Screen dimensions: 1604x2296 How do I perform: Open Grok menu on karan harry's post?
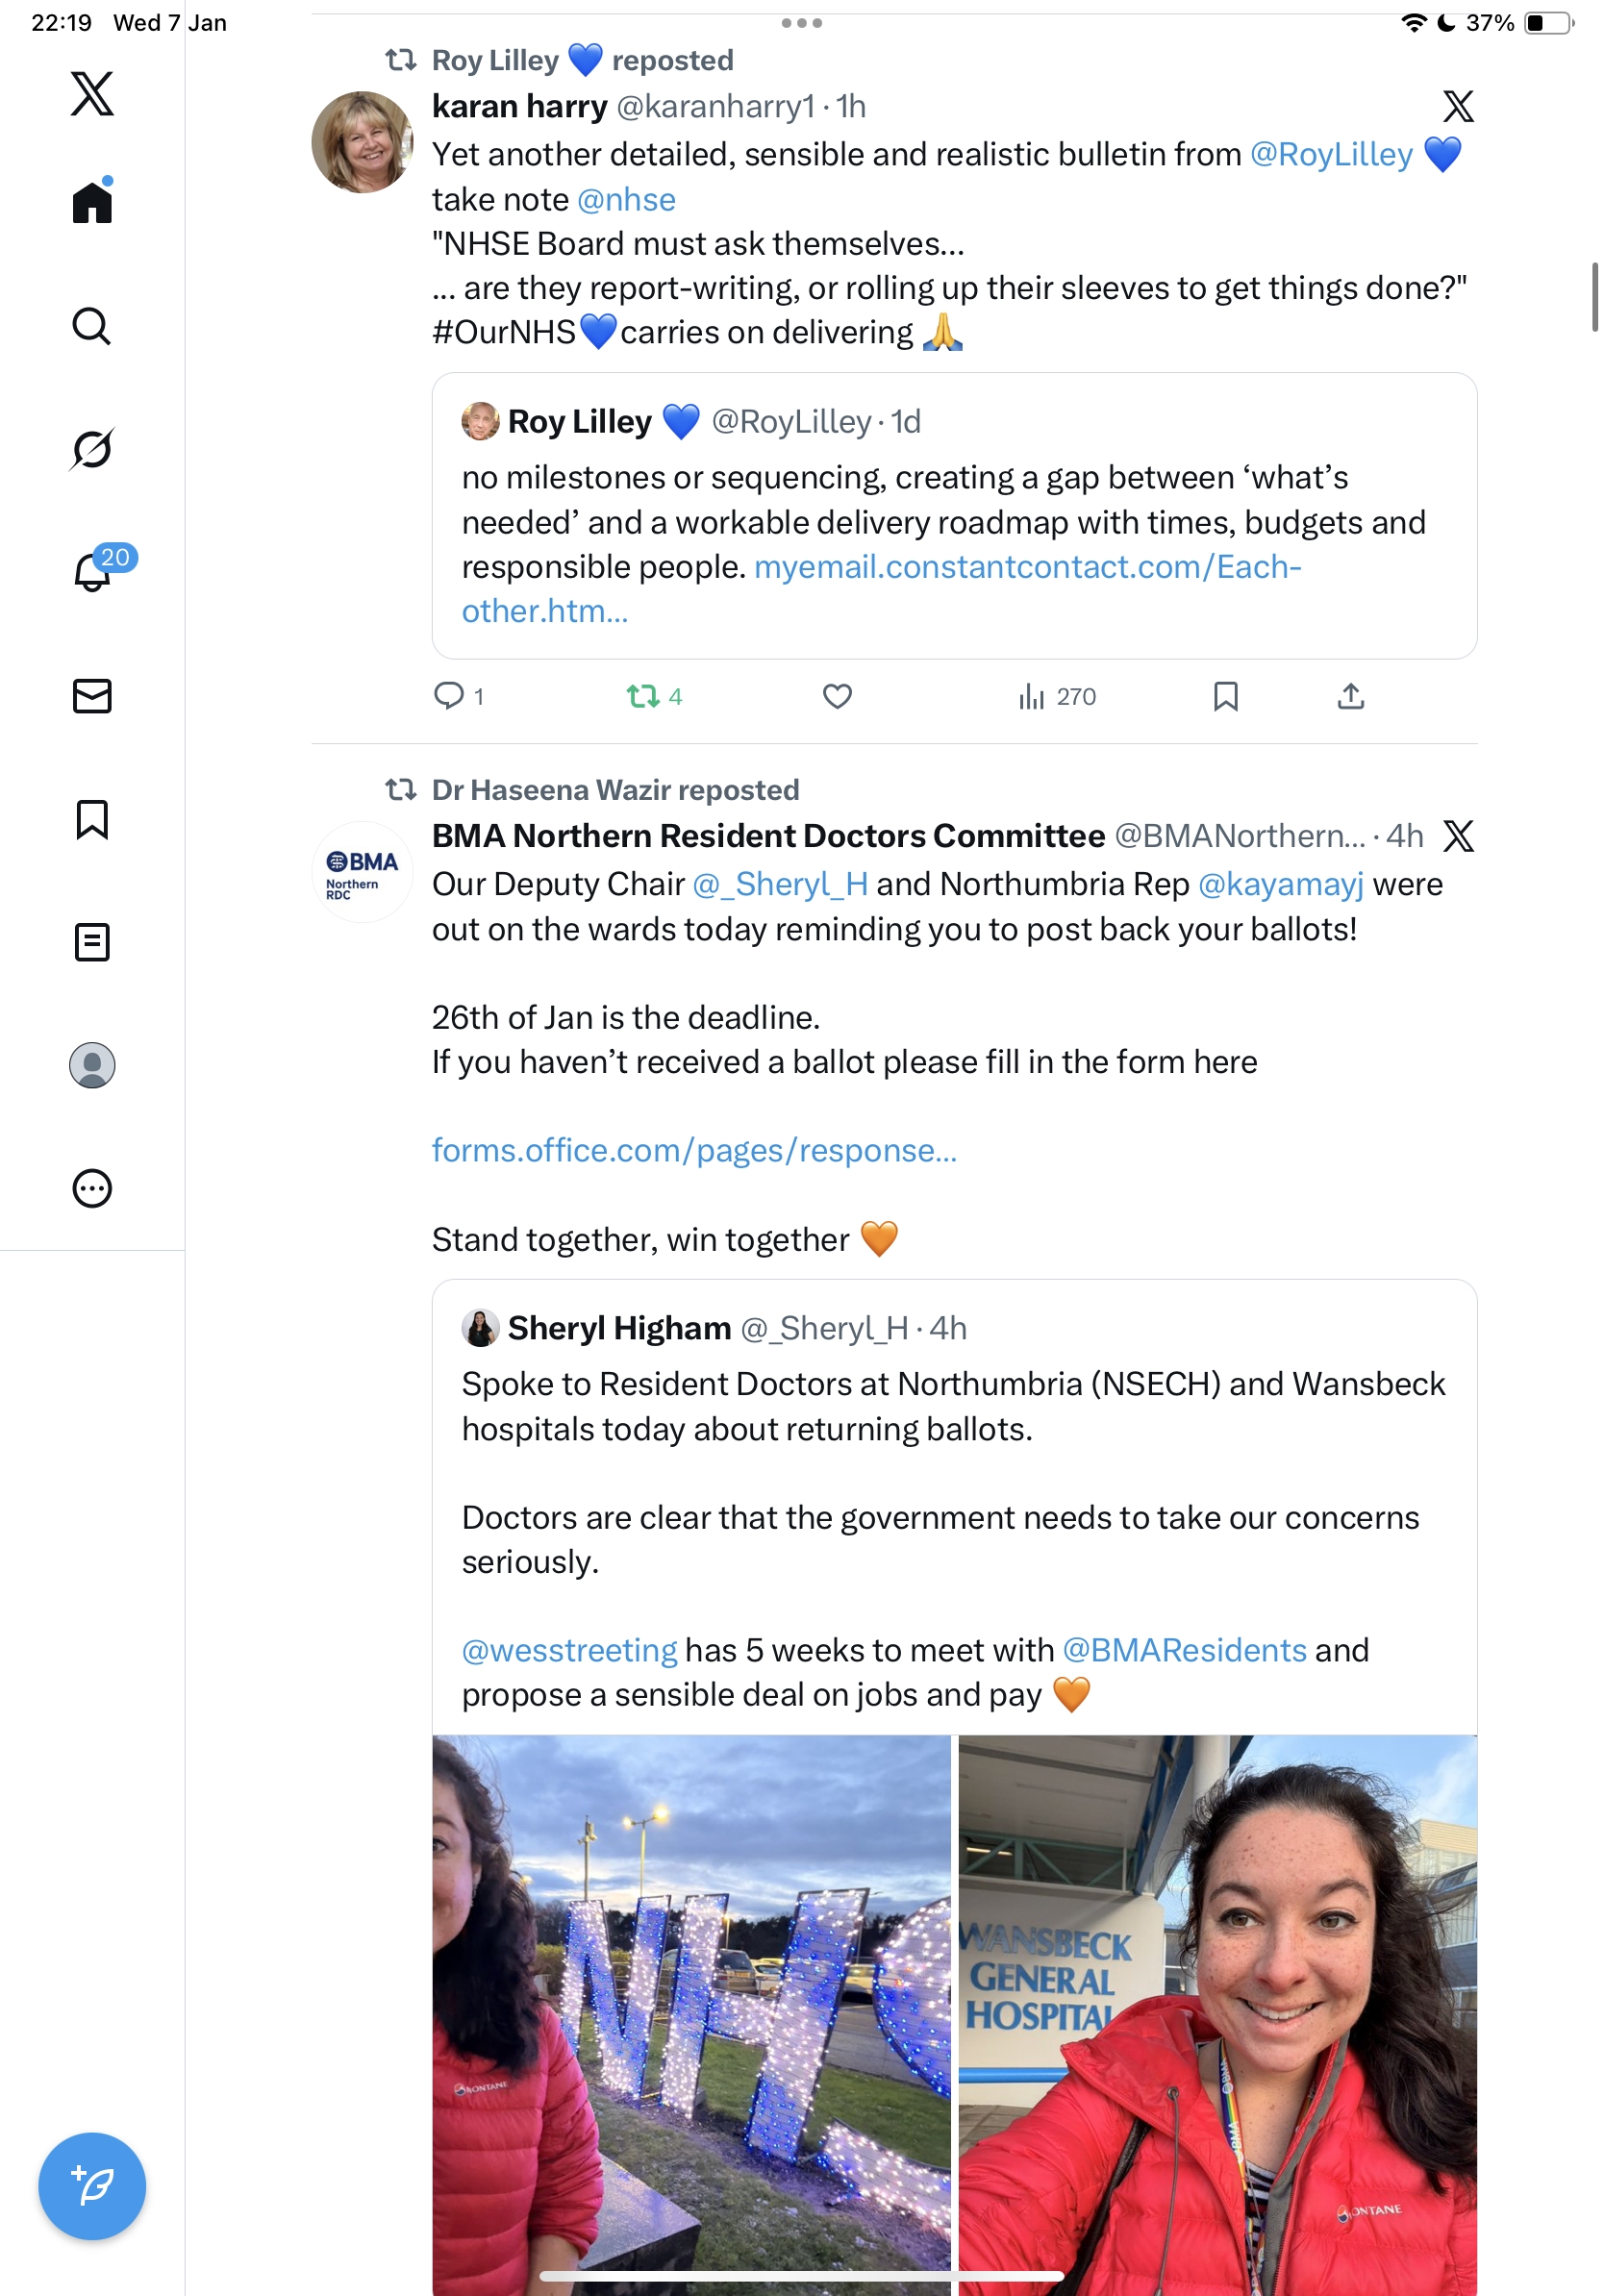pos(1457,106)
